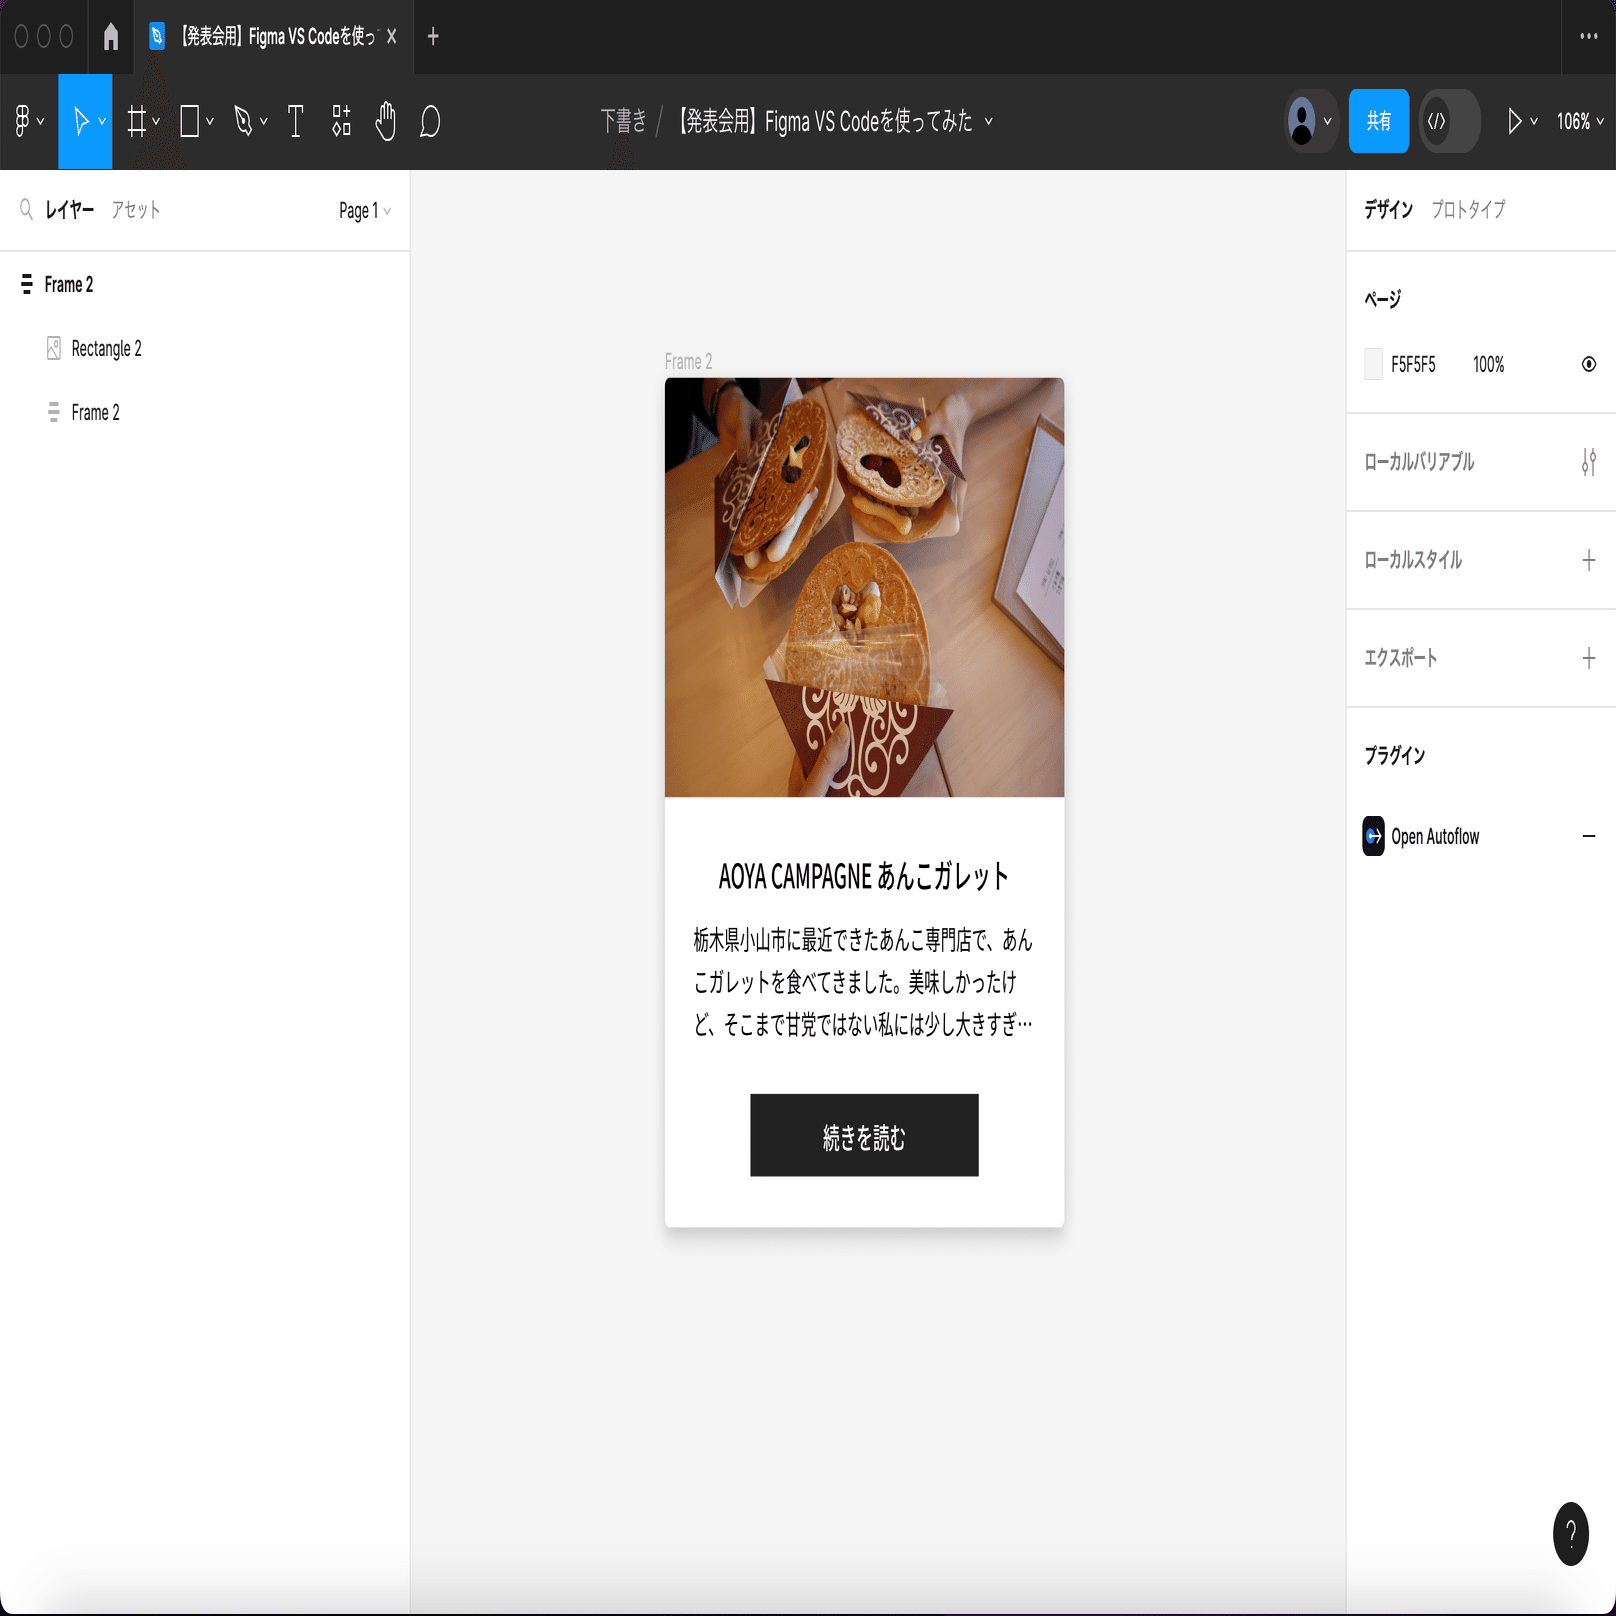Open a new tab with plus icon

tap(433, 37)
